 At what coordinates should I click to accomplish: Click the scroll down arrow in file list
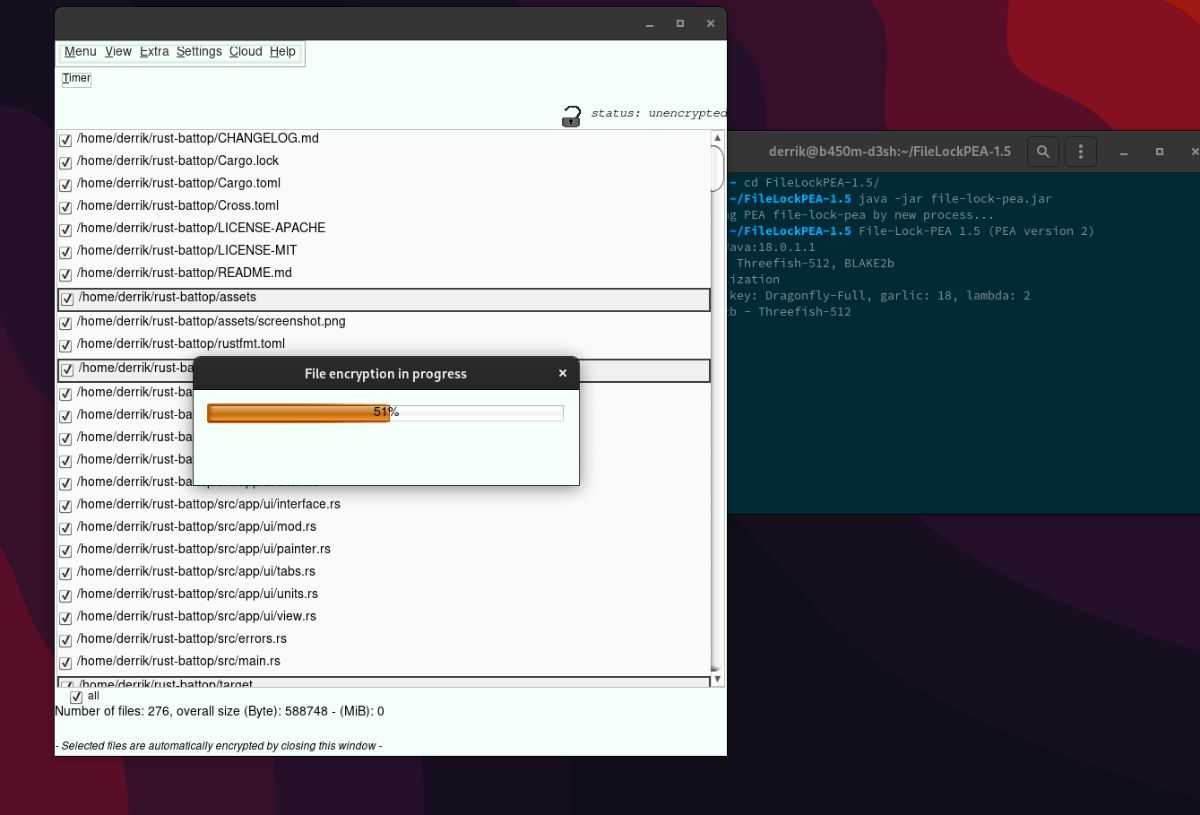tap(717, 679)
